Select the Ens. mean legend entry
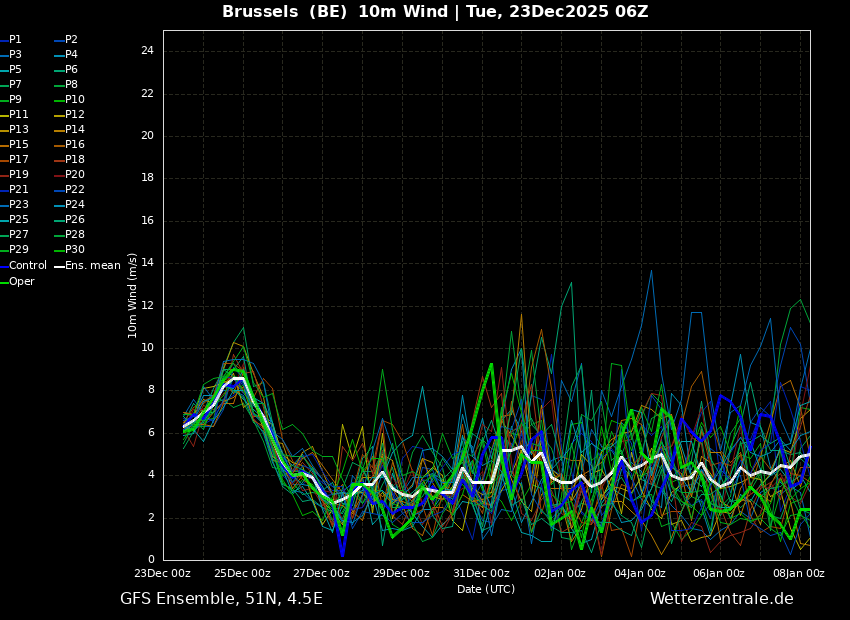850x620 pixels. point(92,266)
